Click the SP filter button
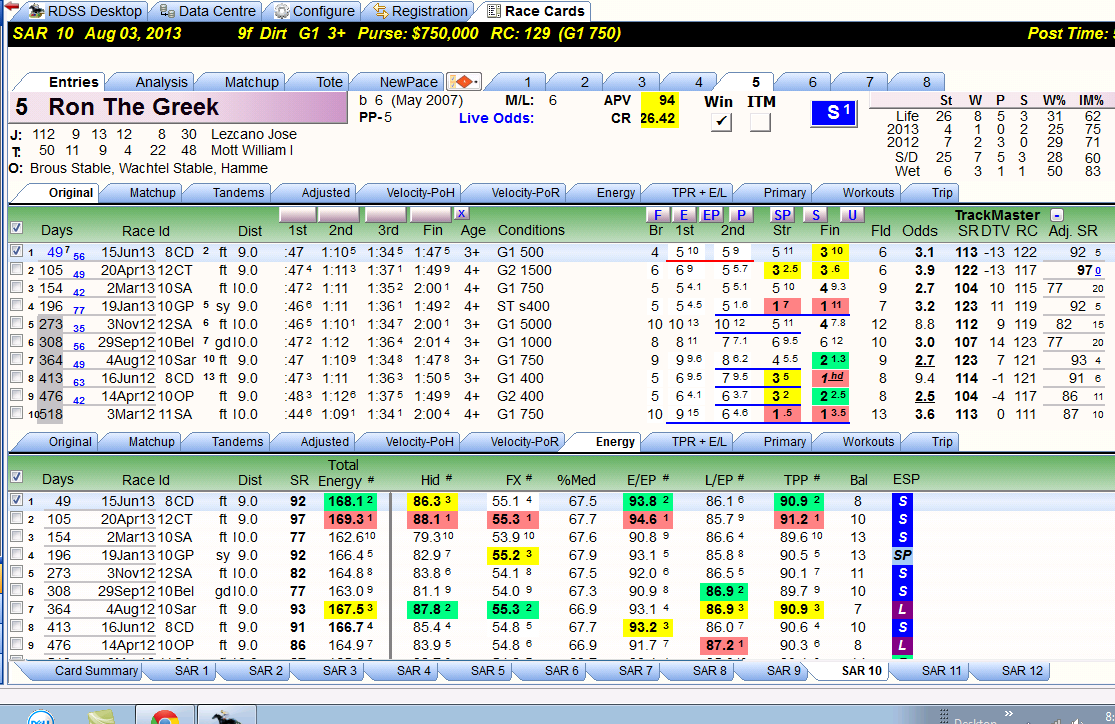The width and height of the screenshot is (1115, 724). tap(782, 215)
